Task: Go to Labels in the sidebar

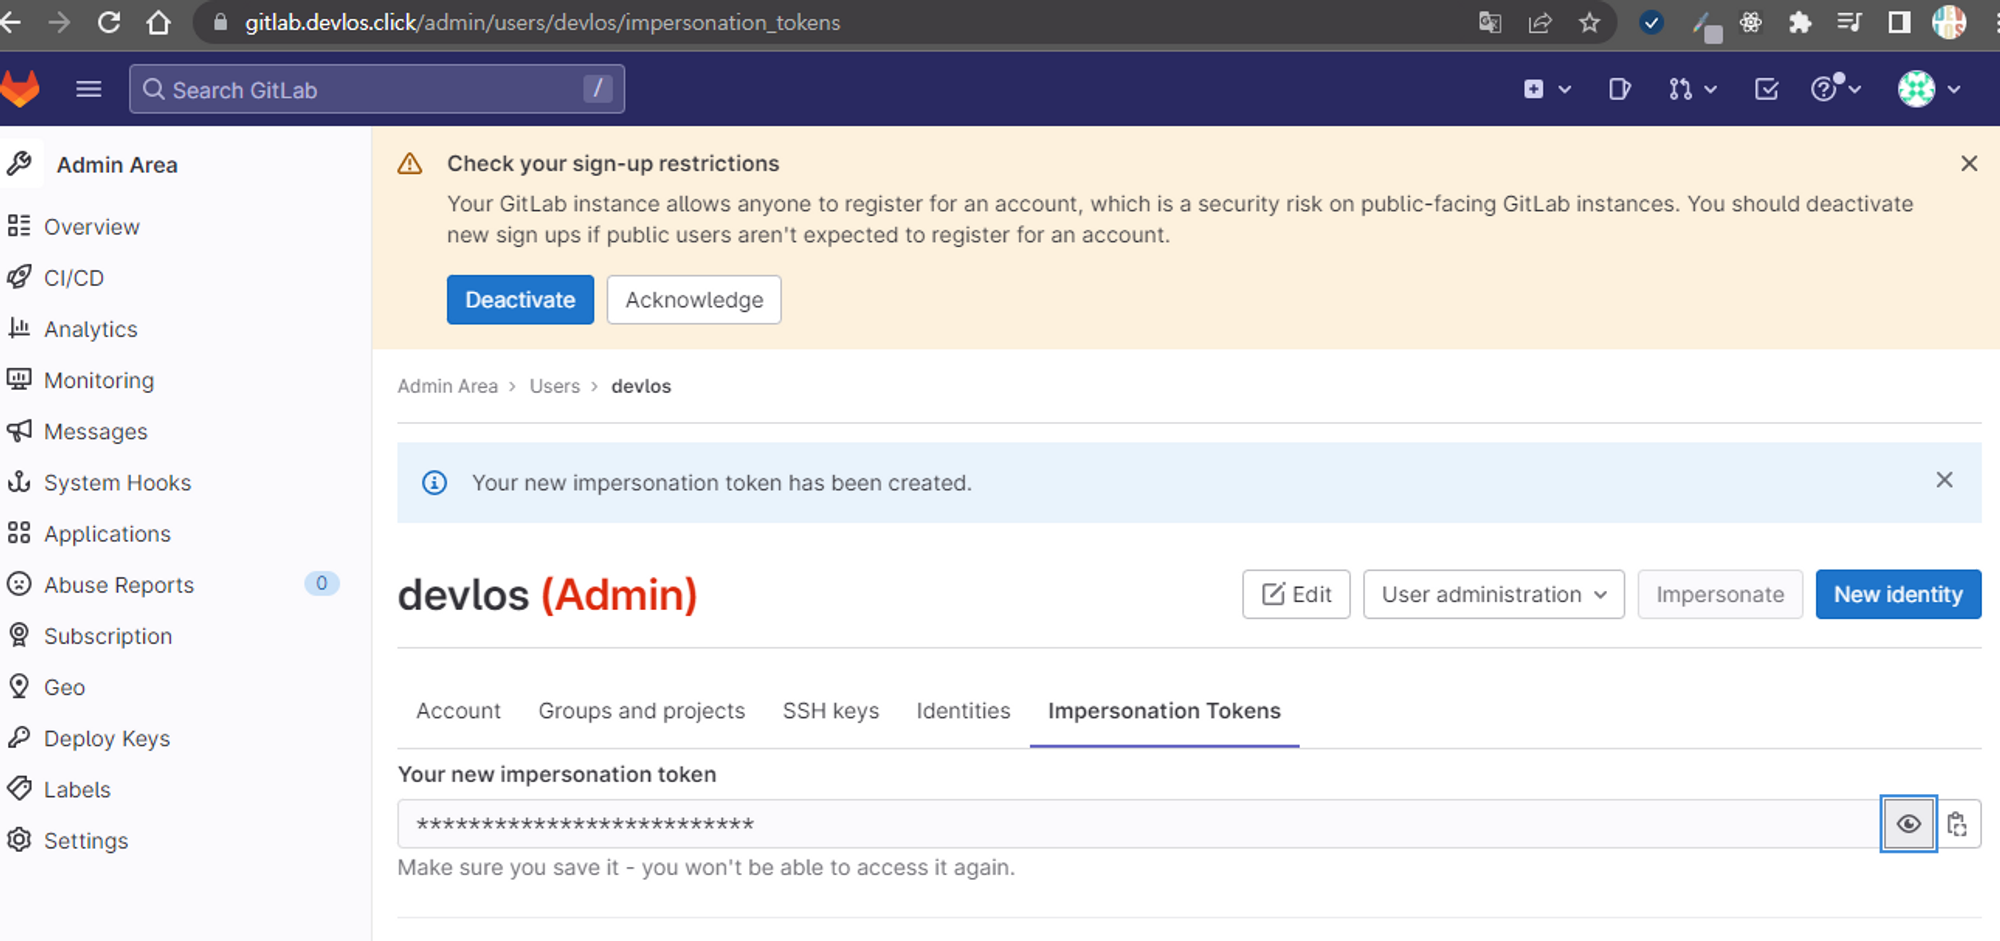Action: point(77,790)
